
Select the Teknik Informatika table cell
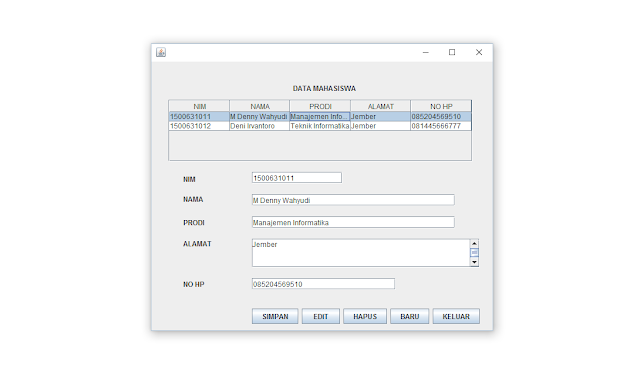pos(320,126)
